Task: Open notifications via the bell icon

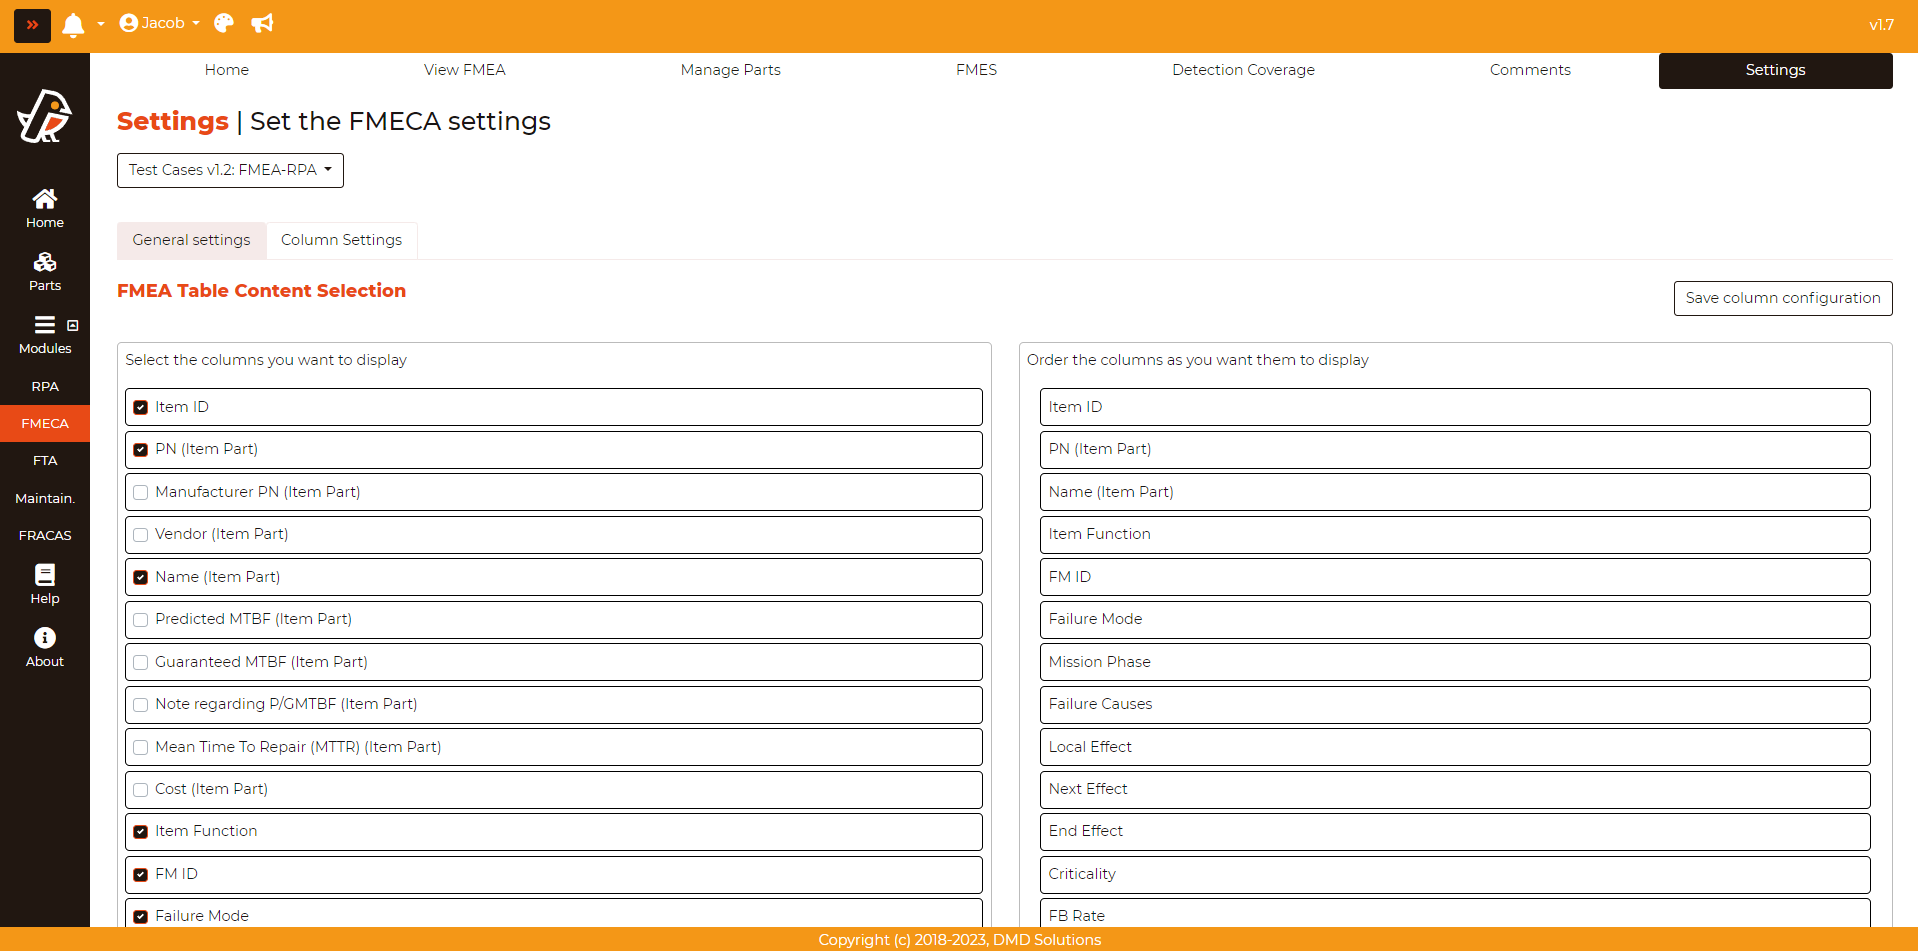Action: pos(73,25)
